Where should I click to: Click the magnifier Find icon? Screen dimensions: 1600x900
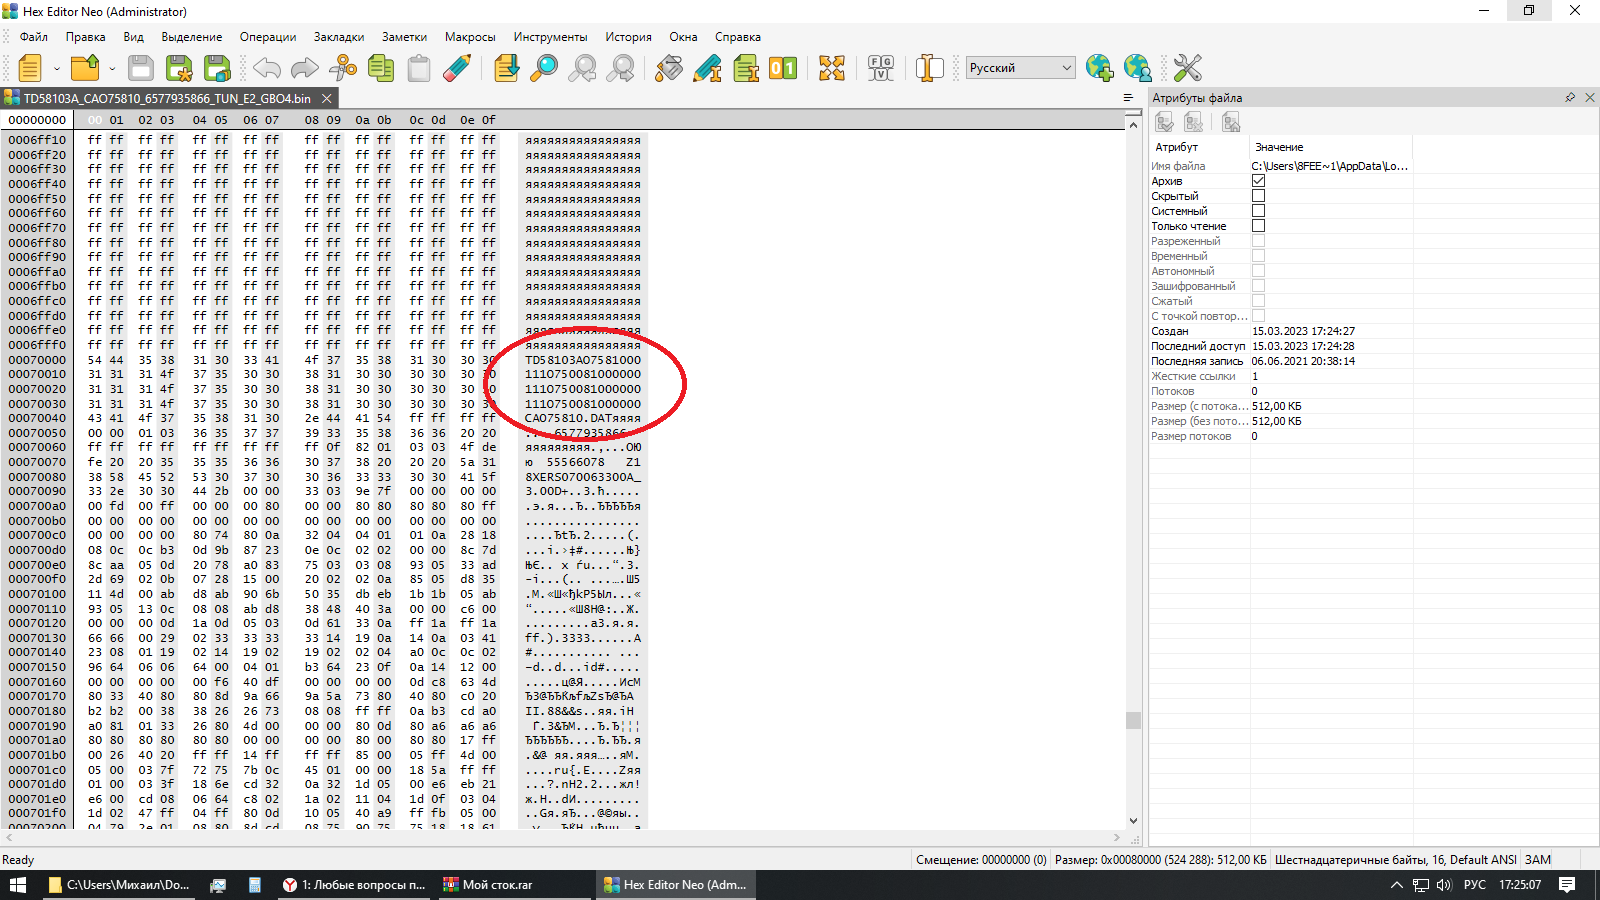(x=544, y=68)
